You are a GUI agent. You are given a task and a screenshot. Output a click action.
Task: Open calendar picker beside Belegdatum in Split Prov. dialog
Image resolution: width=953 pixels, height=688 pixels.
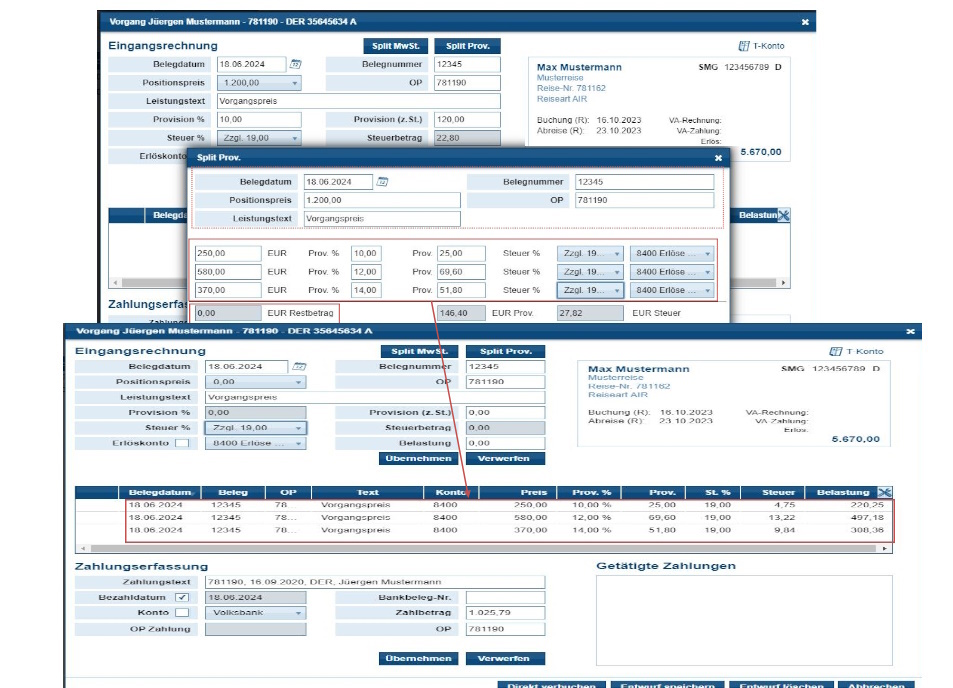pos(382,182)
